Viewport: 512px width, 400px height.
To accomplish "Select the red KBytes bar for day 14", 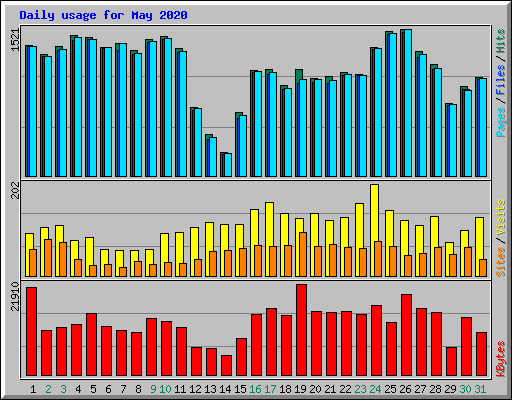I will (227, 365).
